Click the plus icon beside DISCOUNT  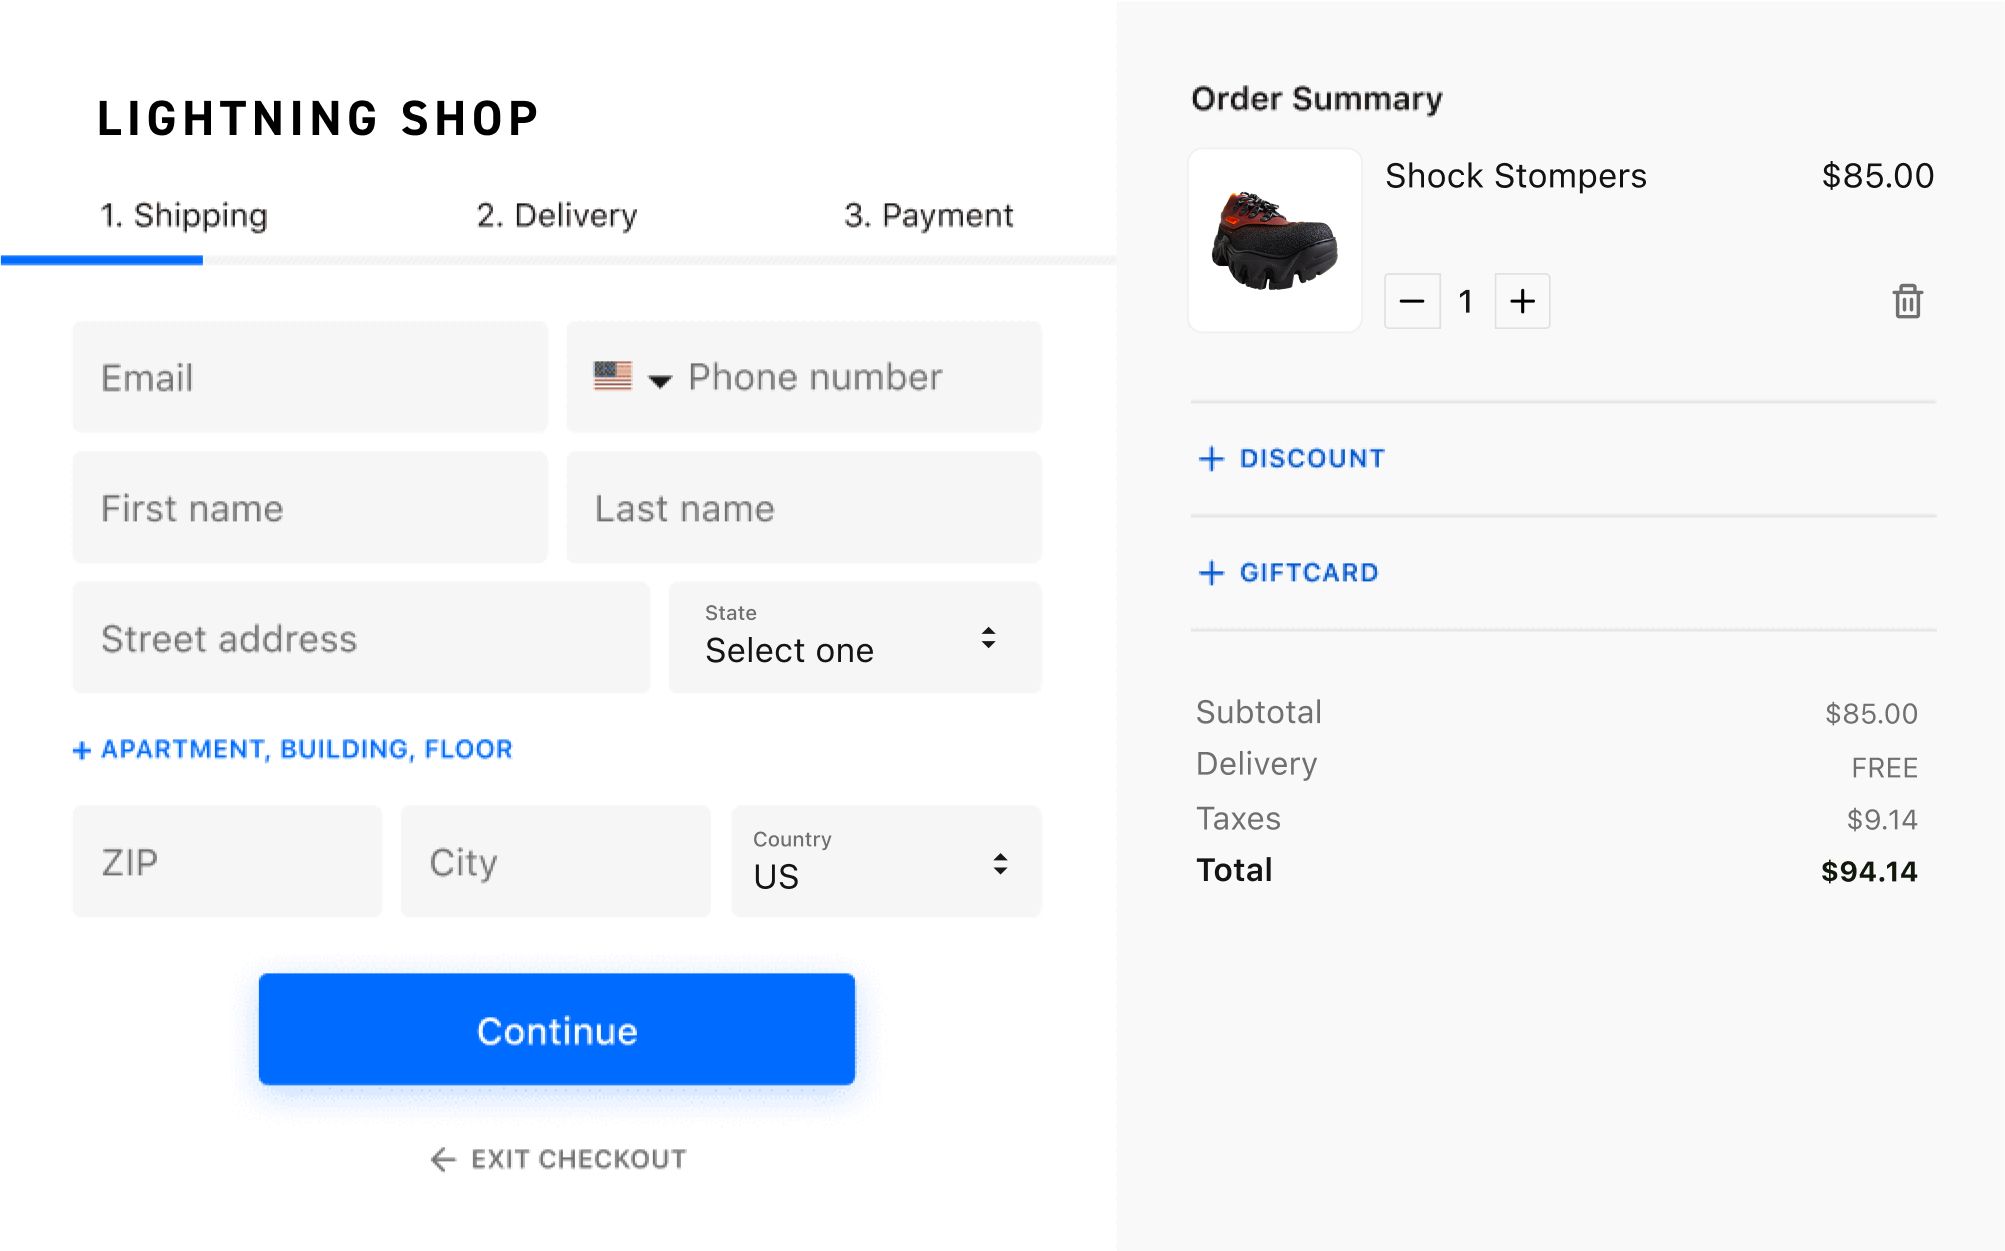click(x=1211, y=459)
